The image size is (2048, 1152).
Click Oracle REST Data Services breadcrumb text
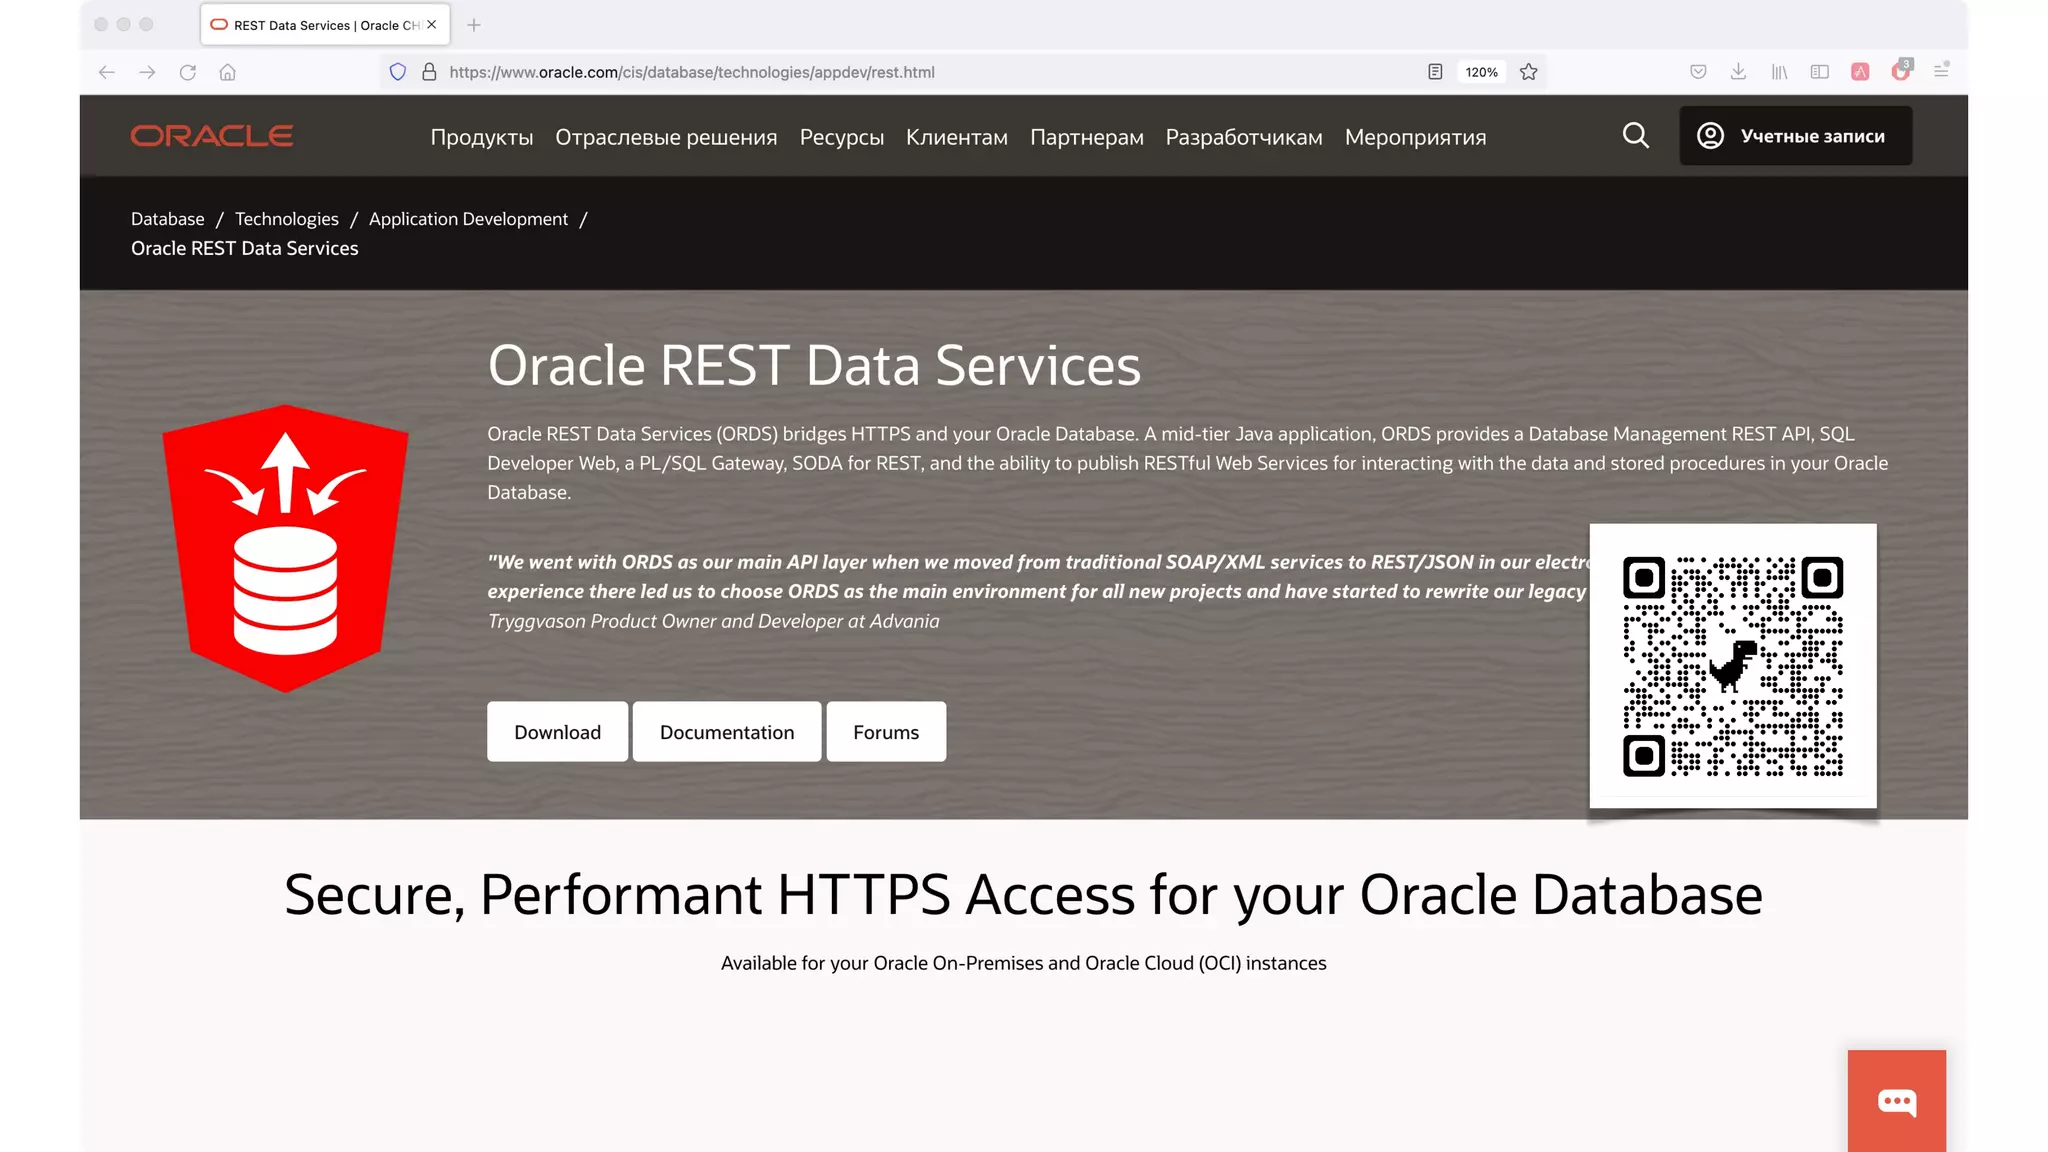pos(245,248)
